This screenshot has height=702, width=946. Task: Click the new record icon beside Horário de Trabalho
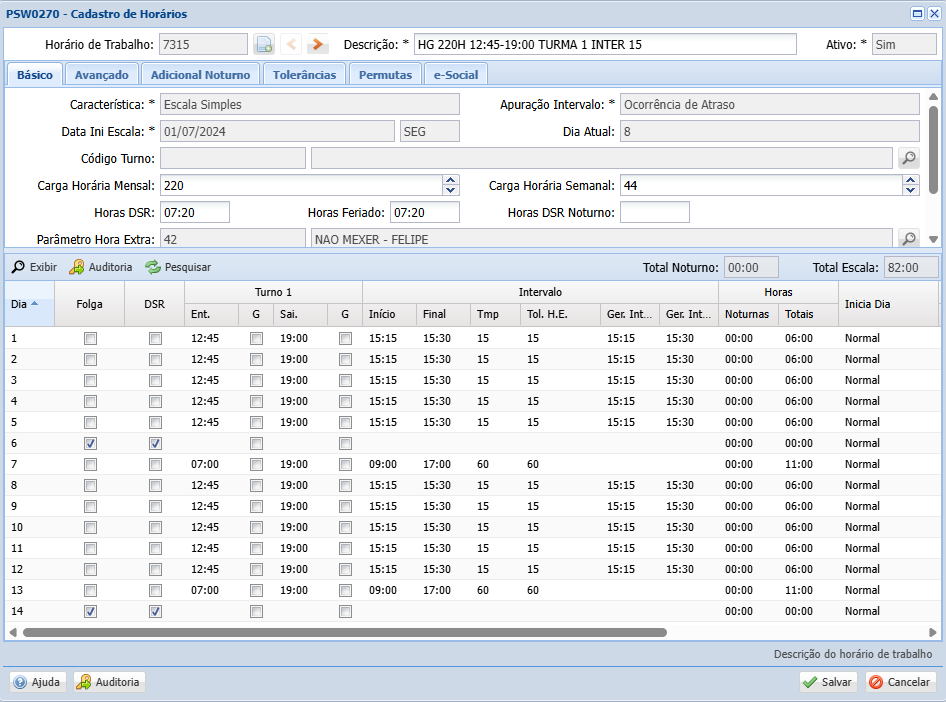pyautogui.click(x=264, y=44)
